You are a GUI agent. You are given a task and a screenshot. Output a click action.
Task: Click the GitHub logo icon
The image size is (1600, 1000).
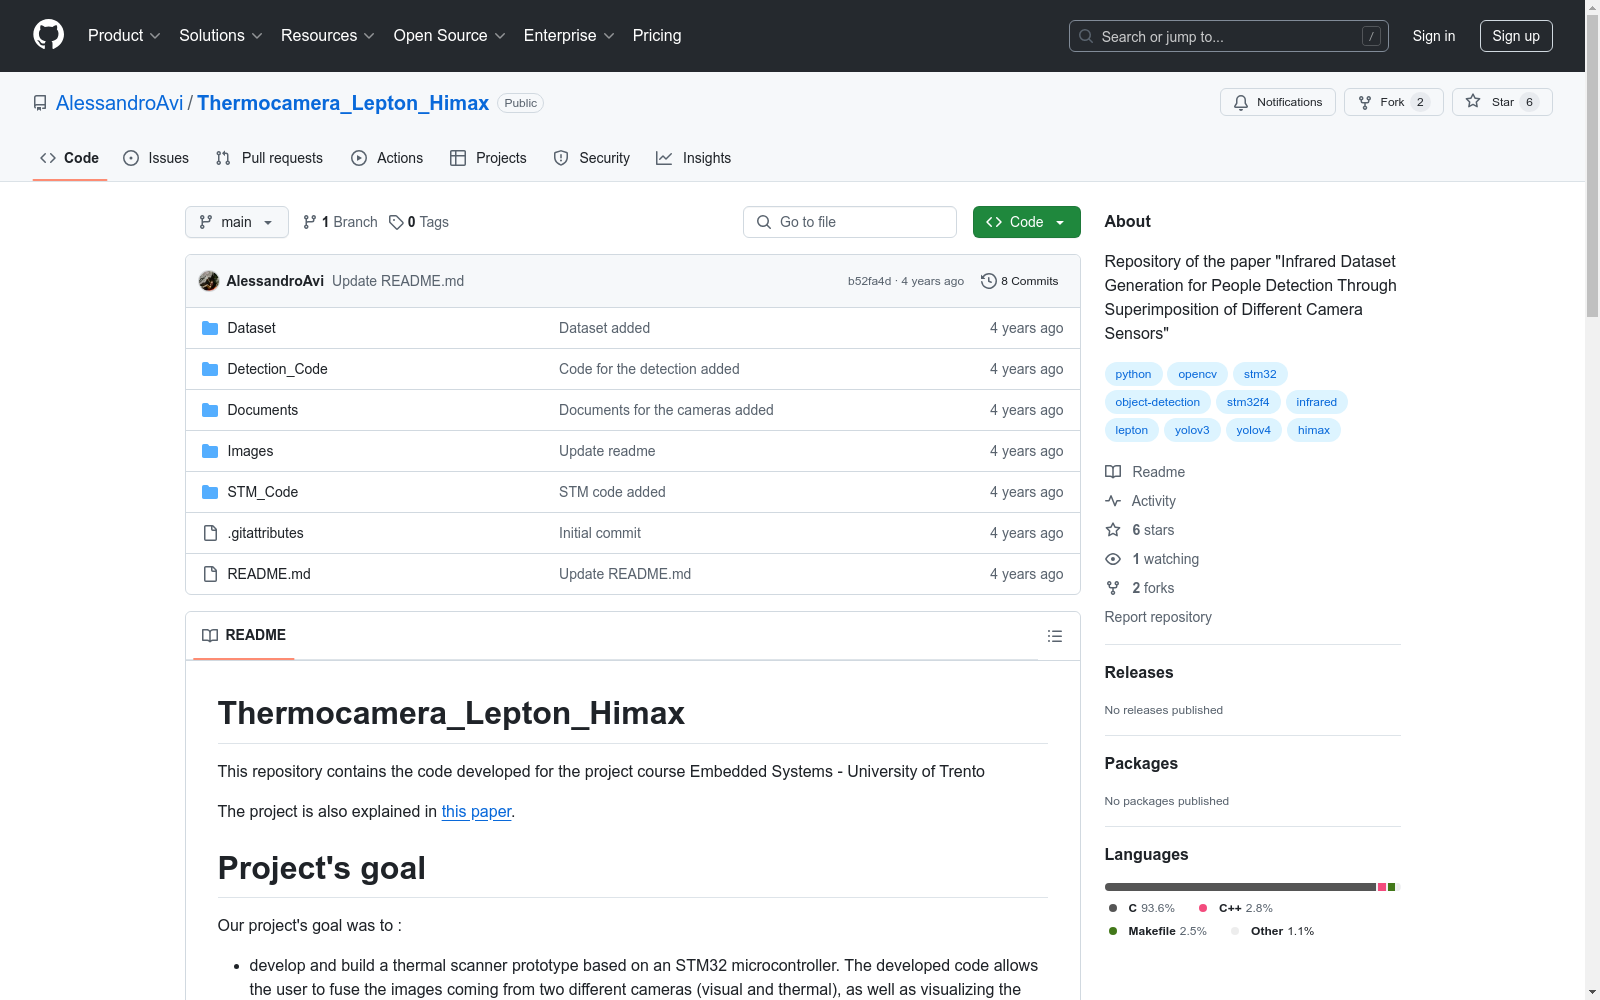48,35
